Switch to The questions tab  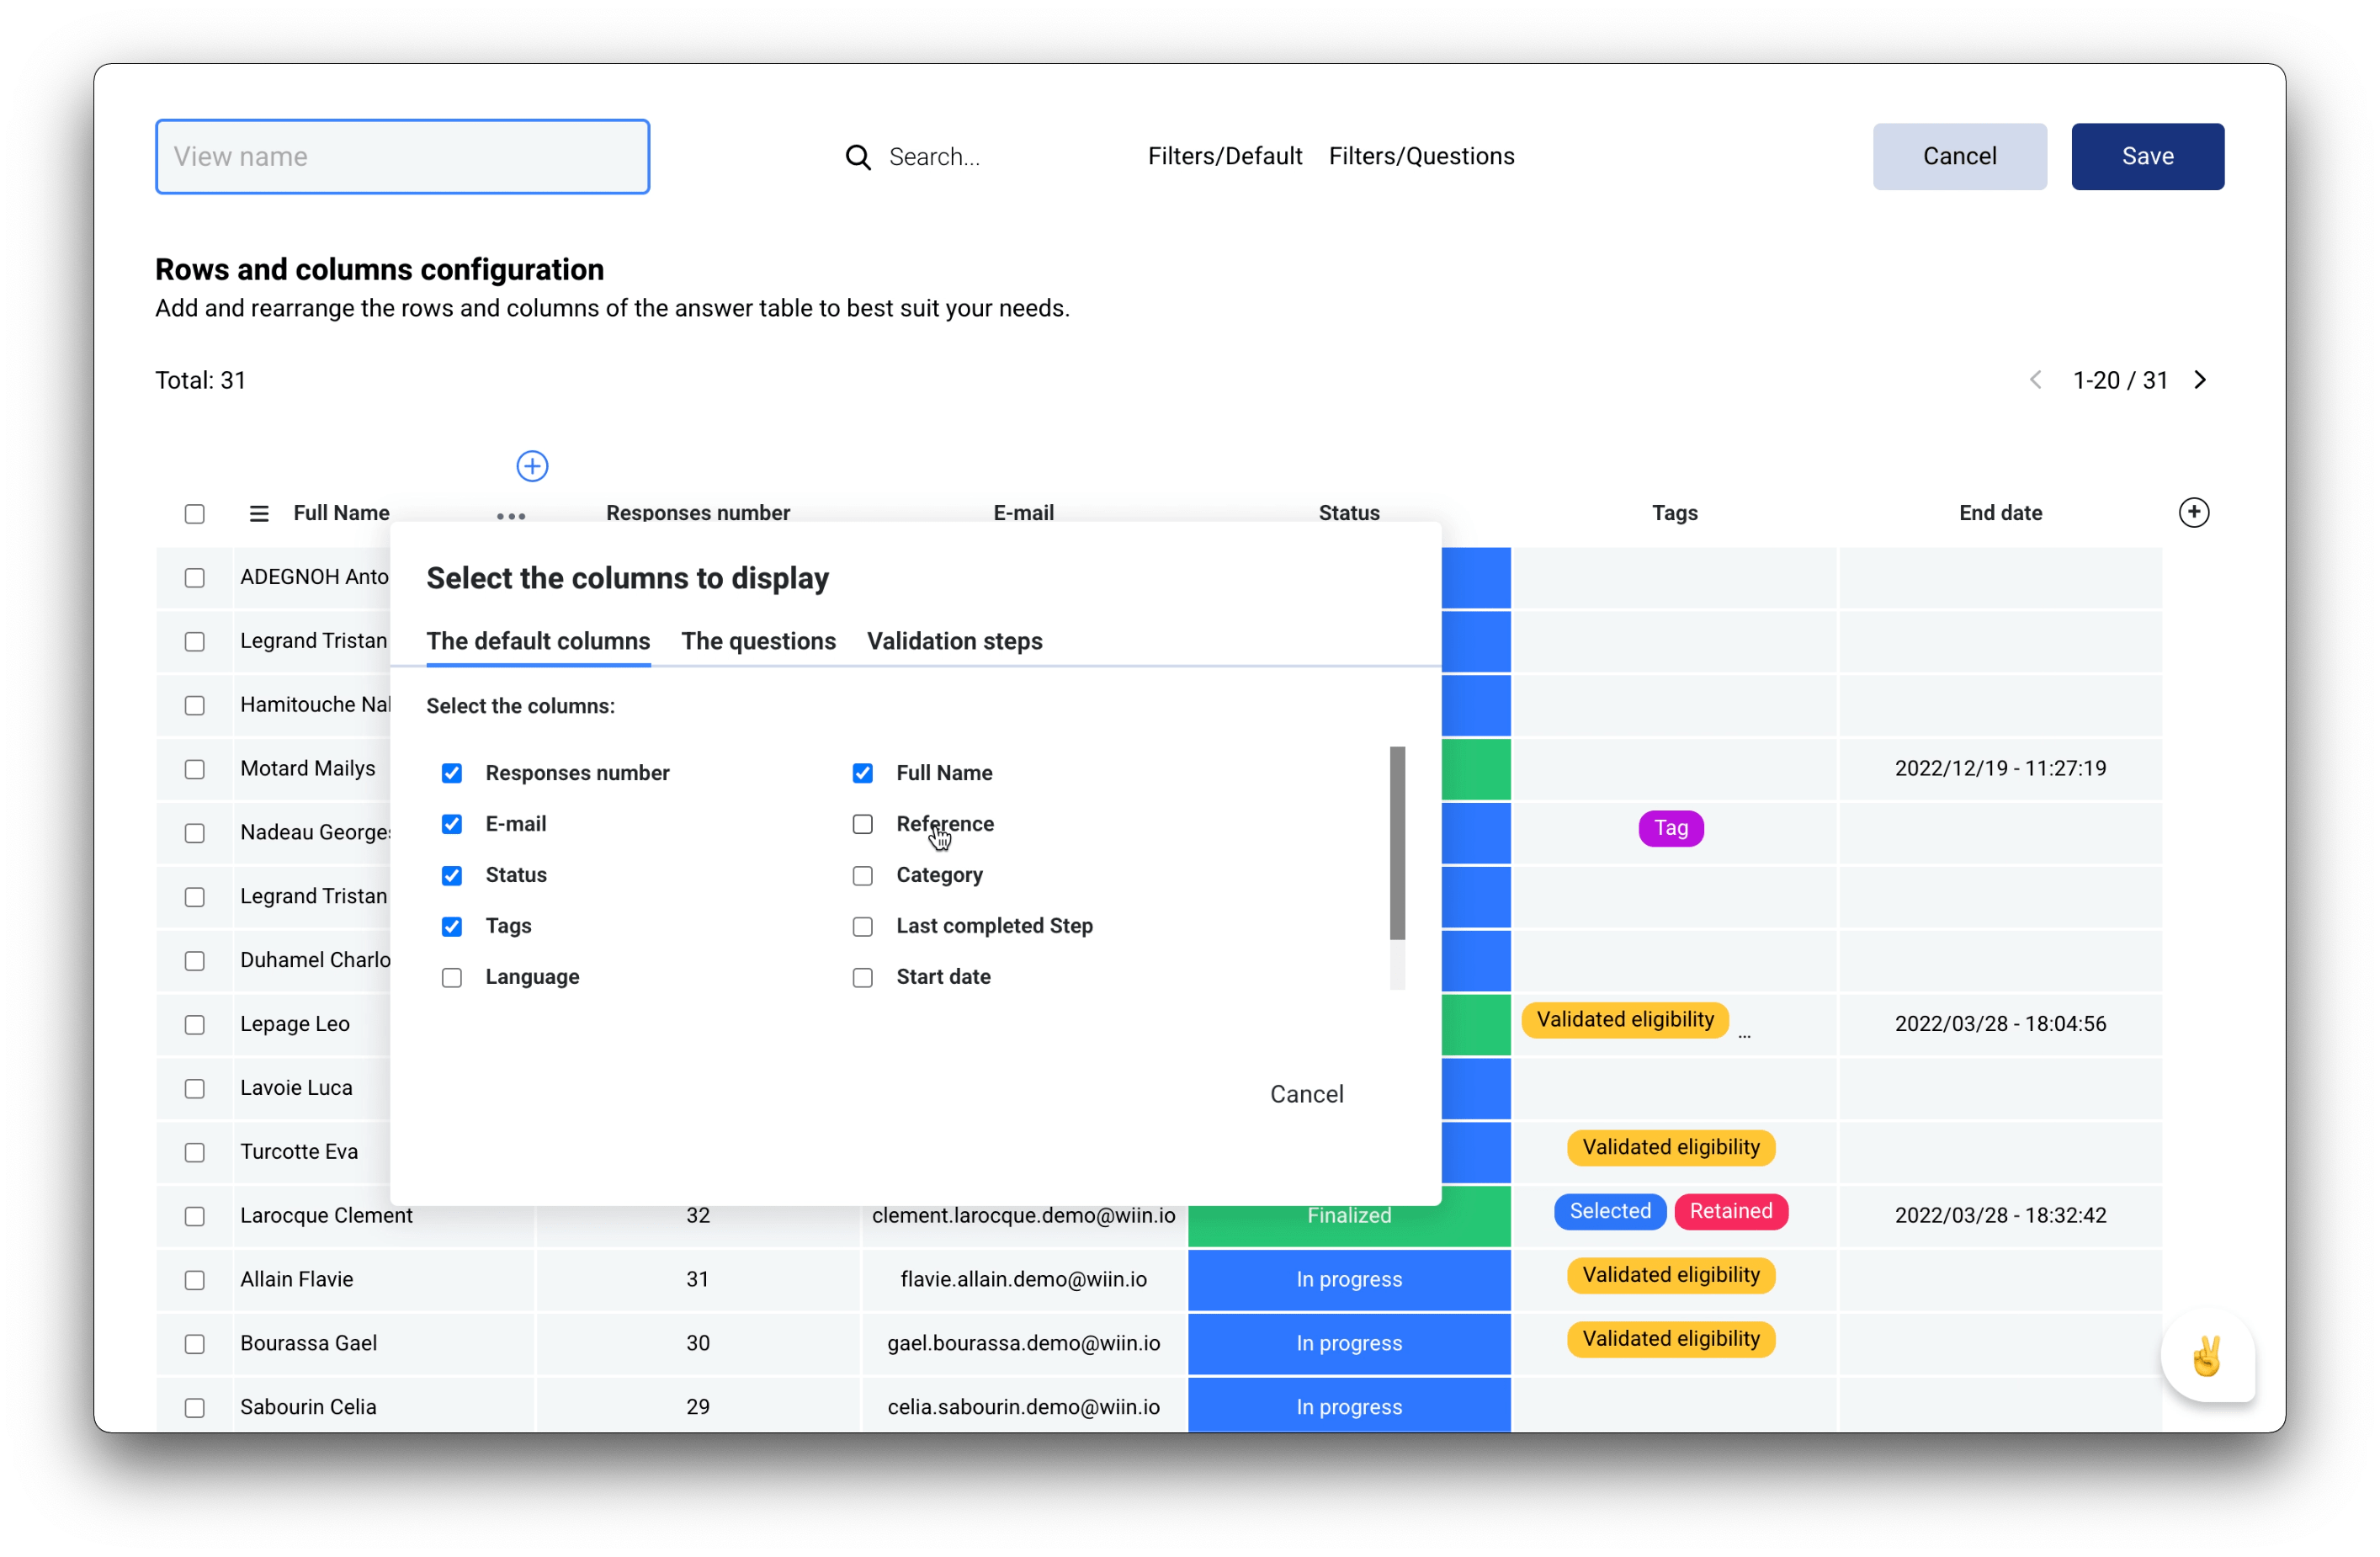pyautogui.click(x=758, y=641)
